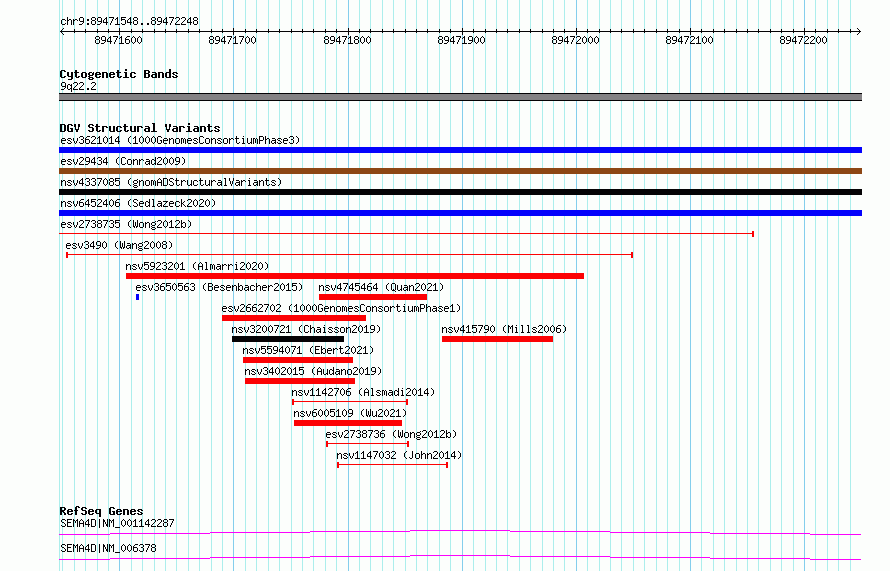Click ruler position 89471900
Screen dimensions: 890x571
pyautogui.click(x=461, y=40)
